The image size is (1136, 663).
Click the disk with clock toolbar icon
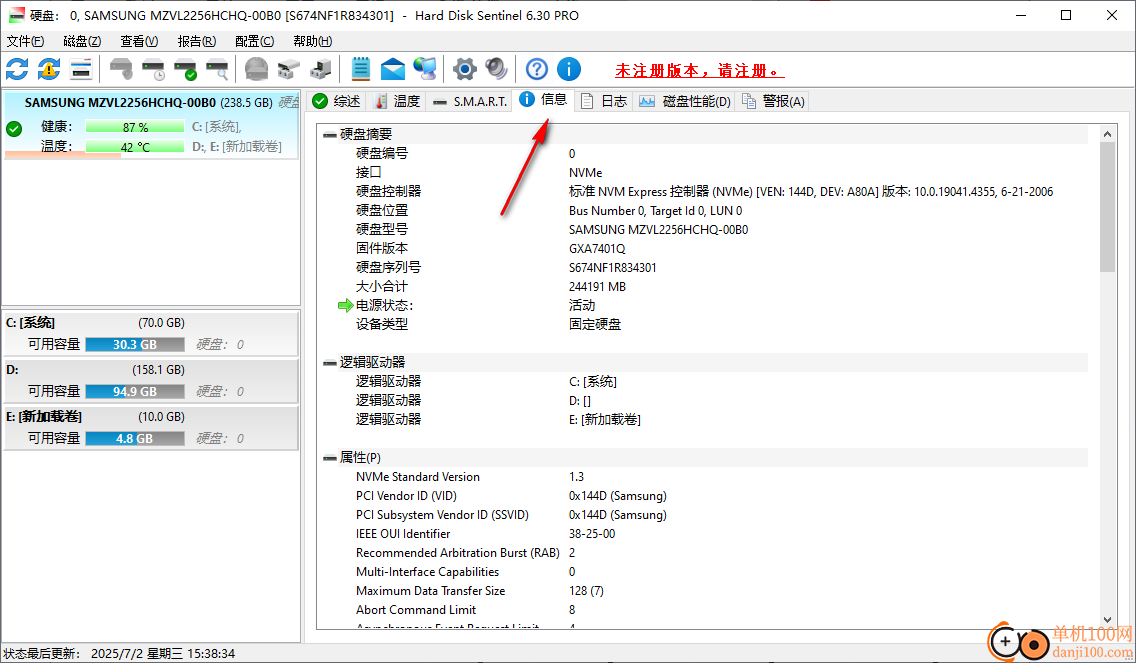point(153,70)
